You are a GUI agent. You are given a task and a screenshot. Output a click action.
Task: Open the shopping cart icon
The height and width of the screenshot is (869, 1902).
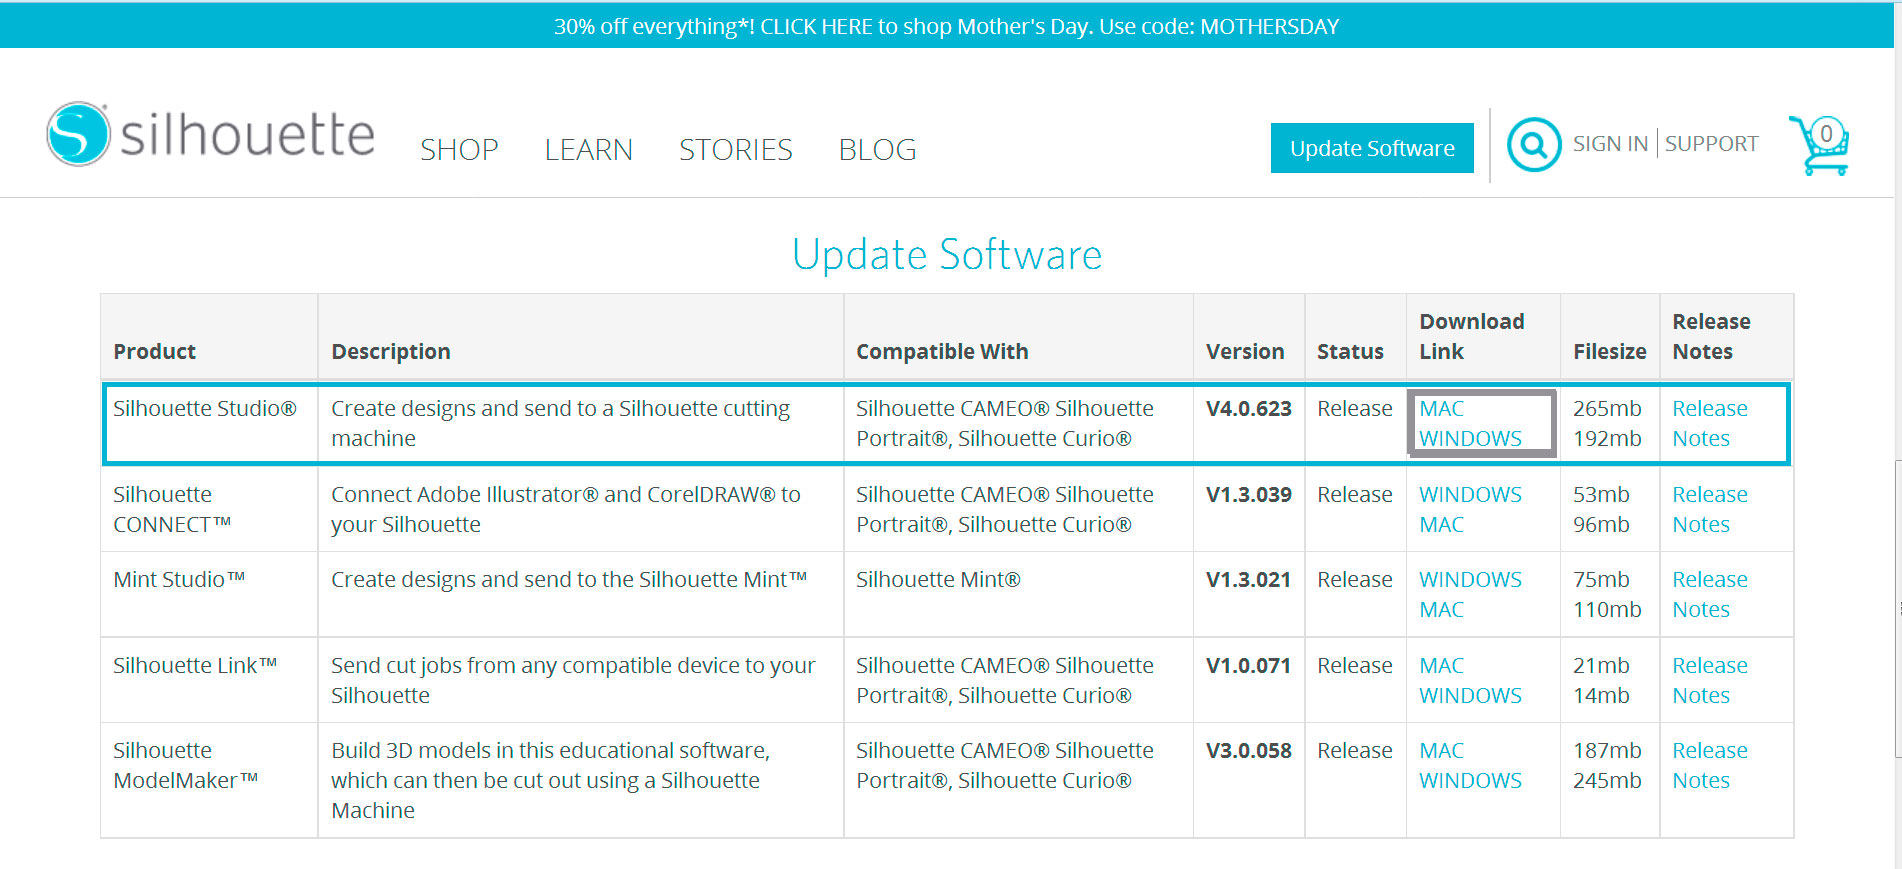click(1820, 145)
